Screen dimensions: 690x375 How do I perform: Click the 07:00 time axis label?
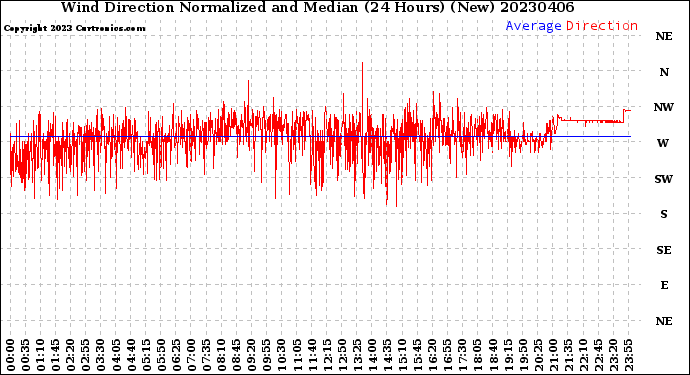(191, 355)
